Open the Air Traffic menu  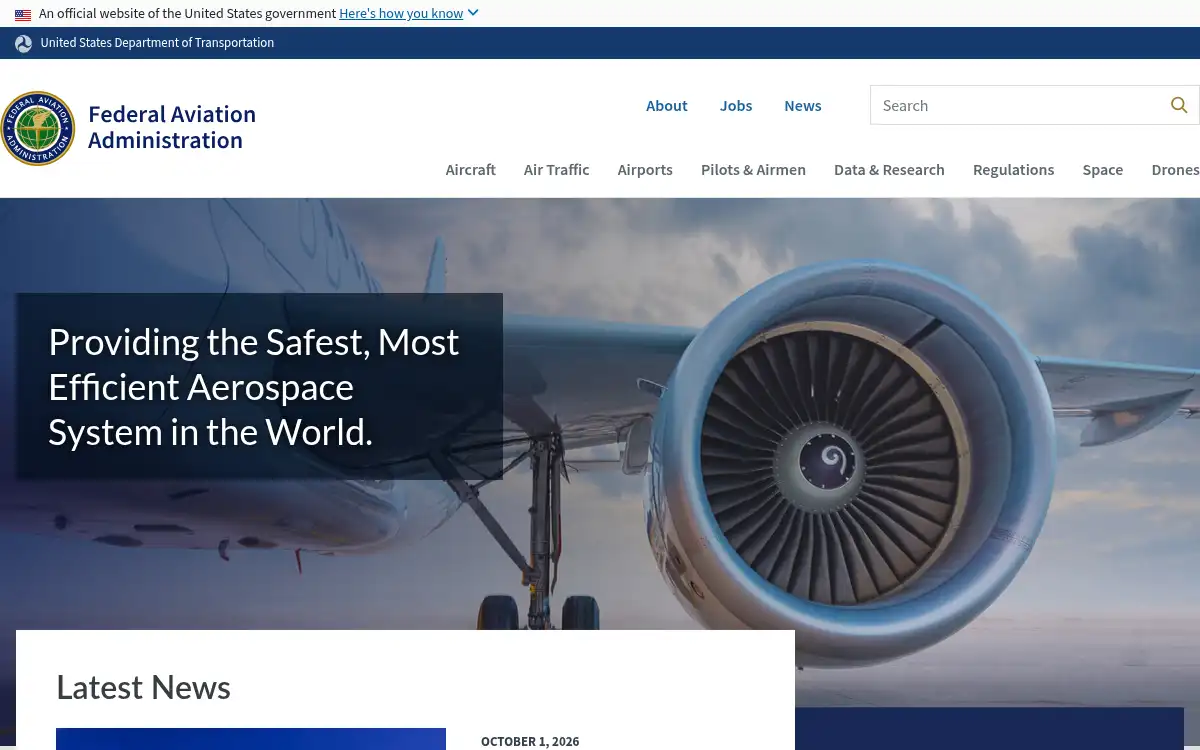tap(557, 170)
